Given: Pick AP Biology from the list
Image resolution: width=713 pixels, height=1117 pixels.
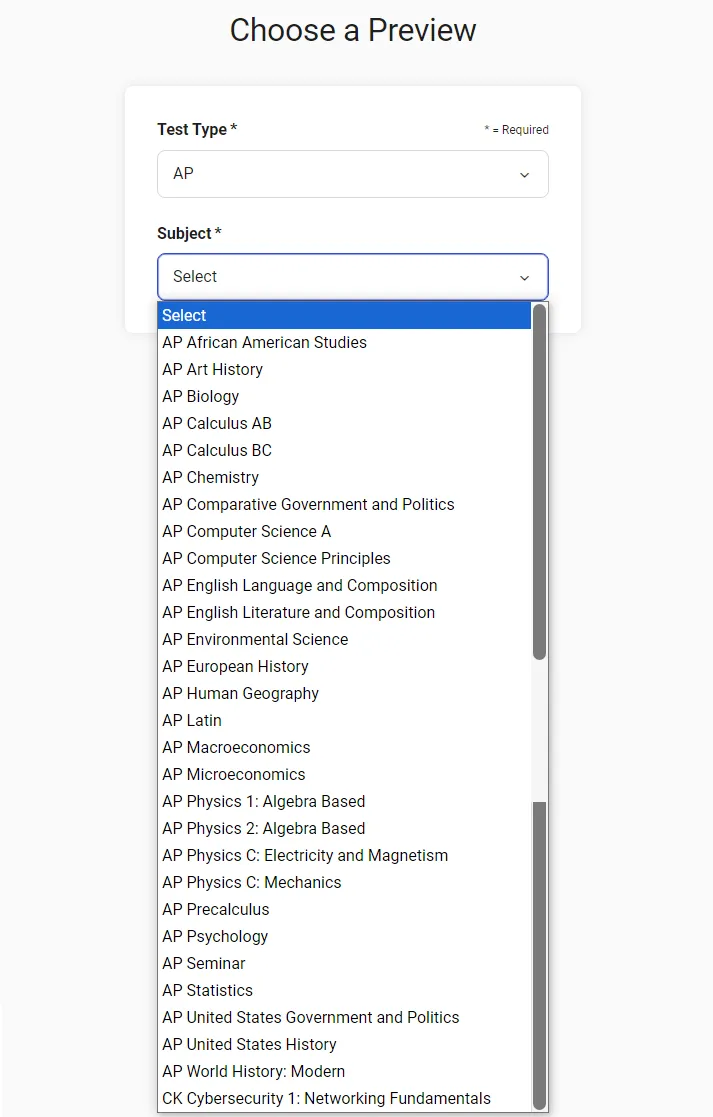Looking at the screenshot, I should [201, 396].
